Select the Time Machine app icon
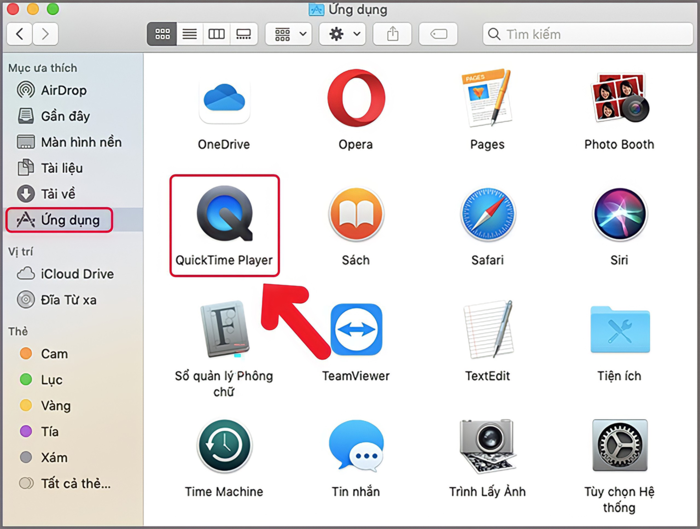700x529 pixels. (225, 446)
